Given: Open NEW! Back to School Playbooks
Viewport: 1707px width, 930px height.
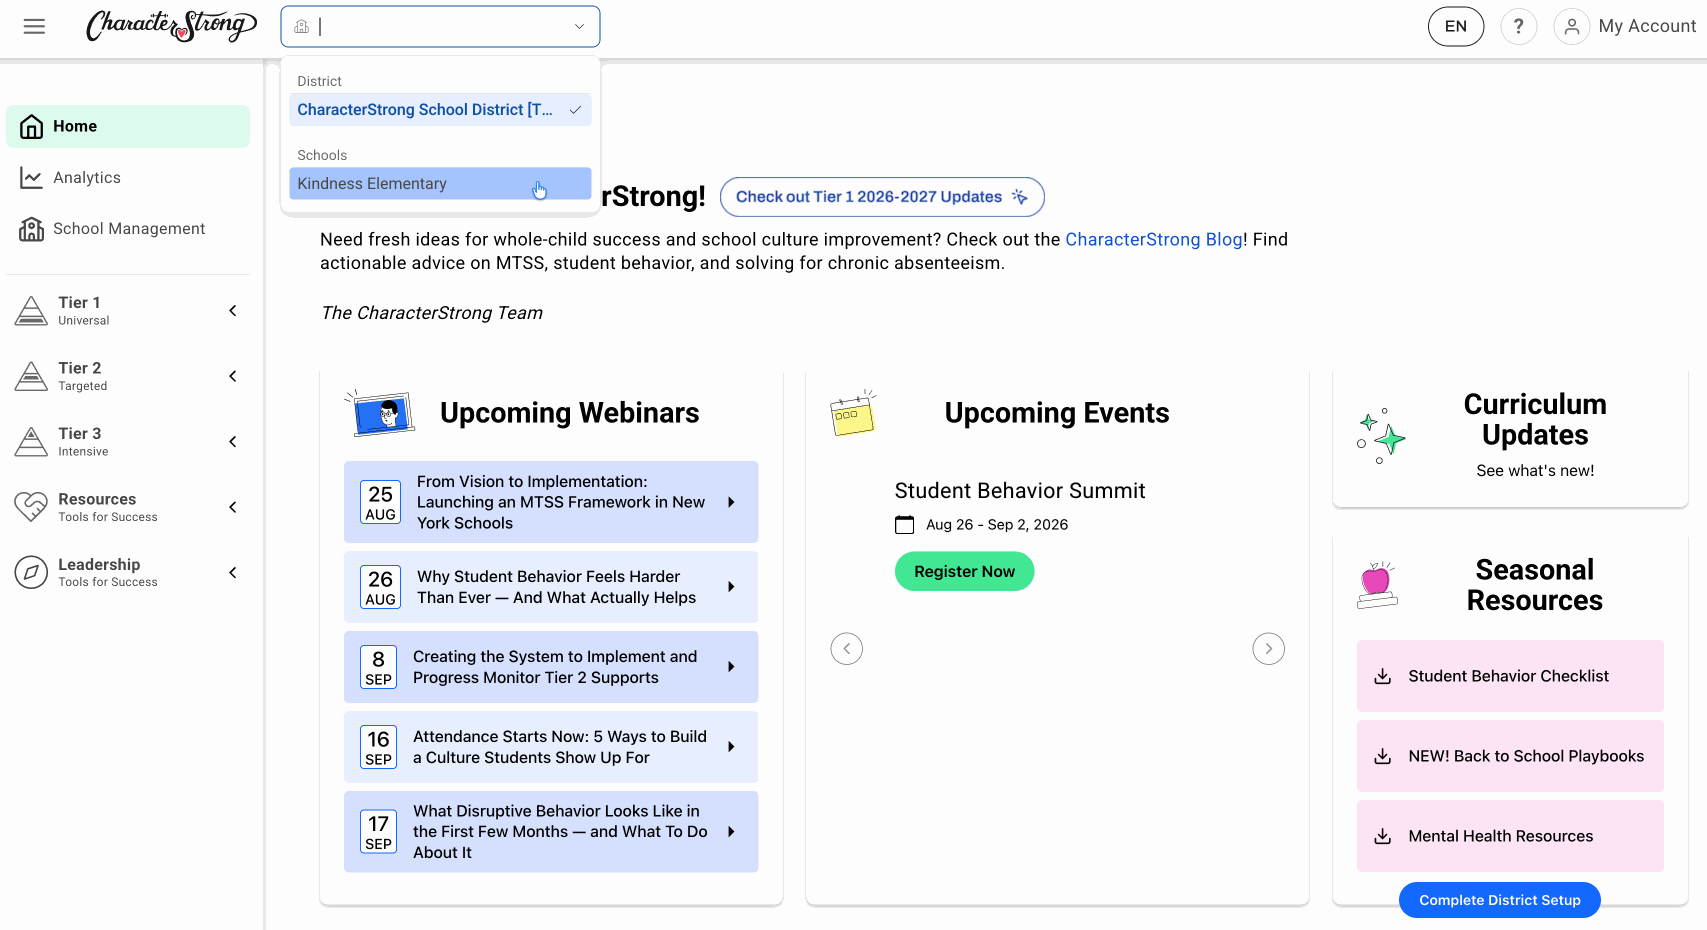Looking at the screenshot, I should (1510, 756).
